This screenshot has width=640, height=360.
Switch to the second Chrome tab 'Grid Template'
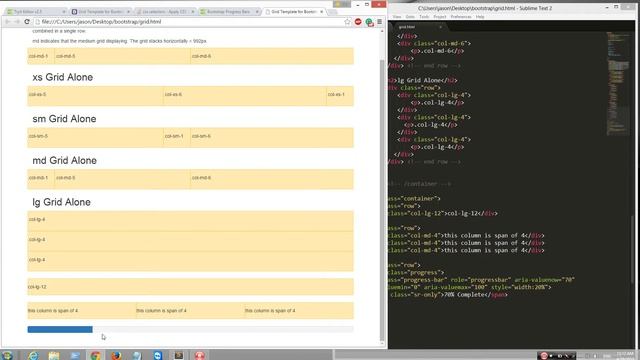click(100, 11)
